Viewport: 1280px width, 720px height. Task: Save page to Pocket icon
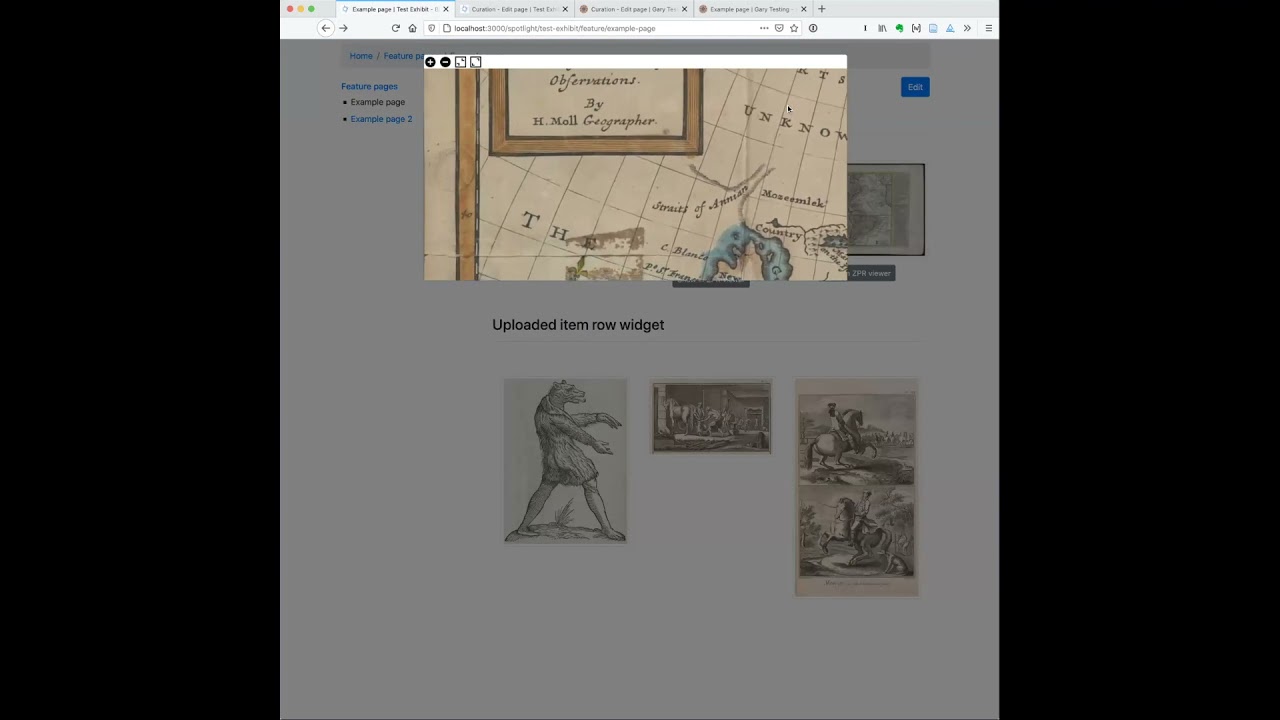(779, 28)
